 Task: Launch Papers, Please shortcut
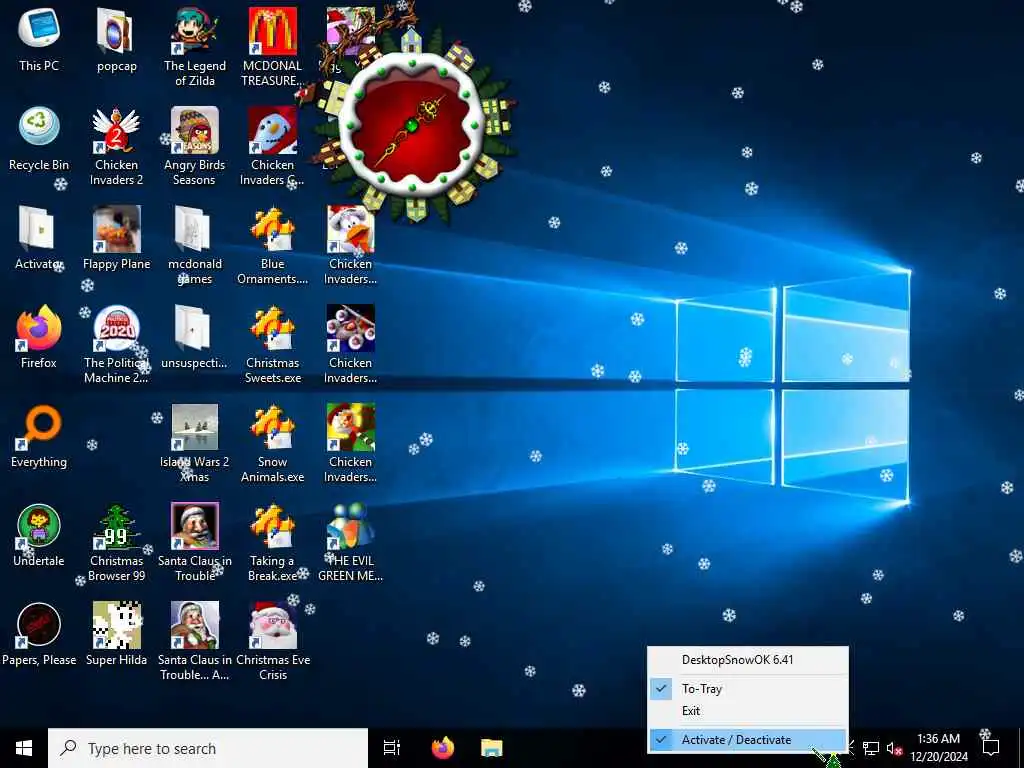tap(39, 633)
